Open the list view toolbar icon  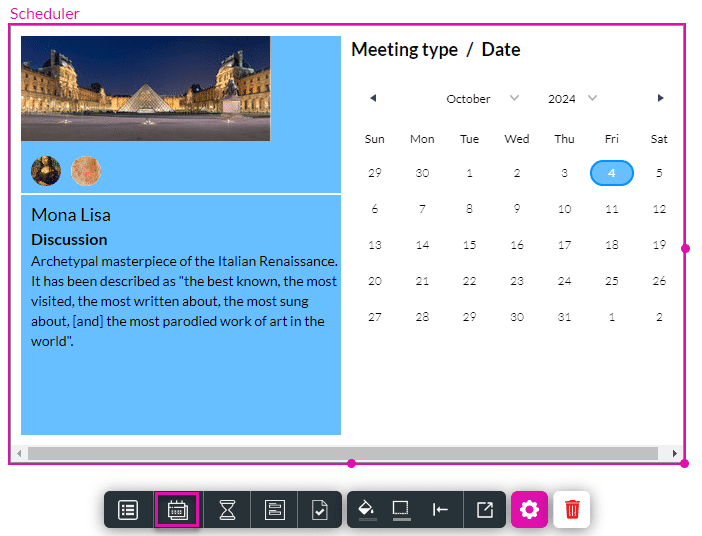tap(128, 510)
